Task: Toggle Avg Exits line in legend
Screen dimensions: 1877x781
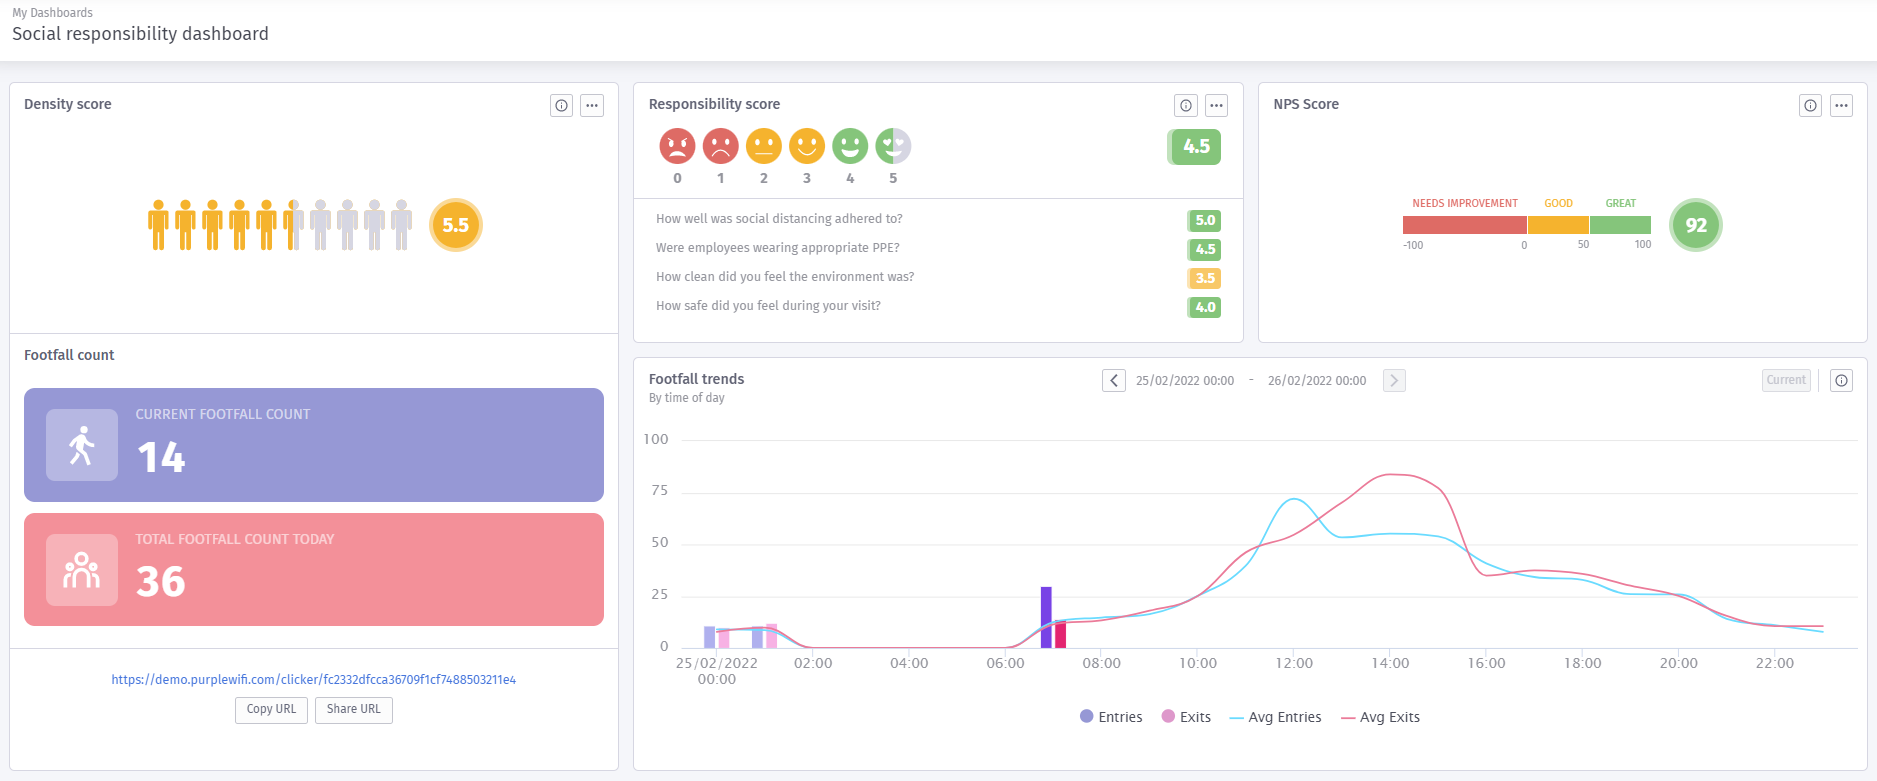Action: [1380, 717]
